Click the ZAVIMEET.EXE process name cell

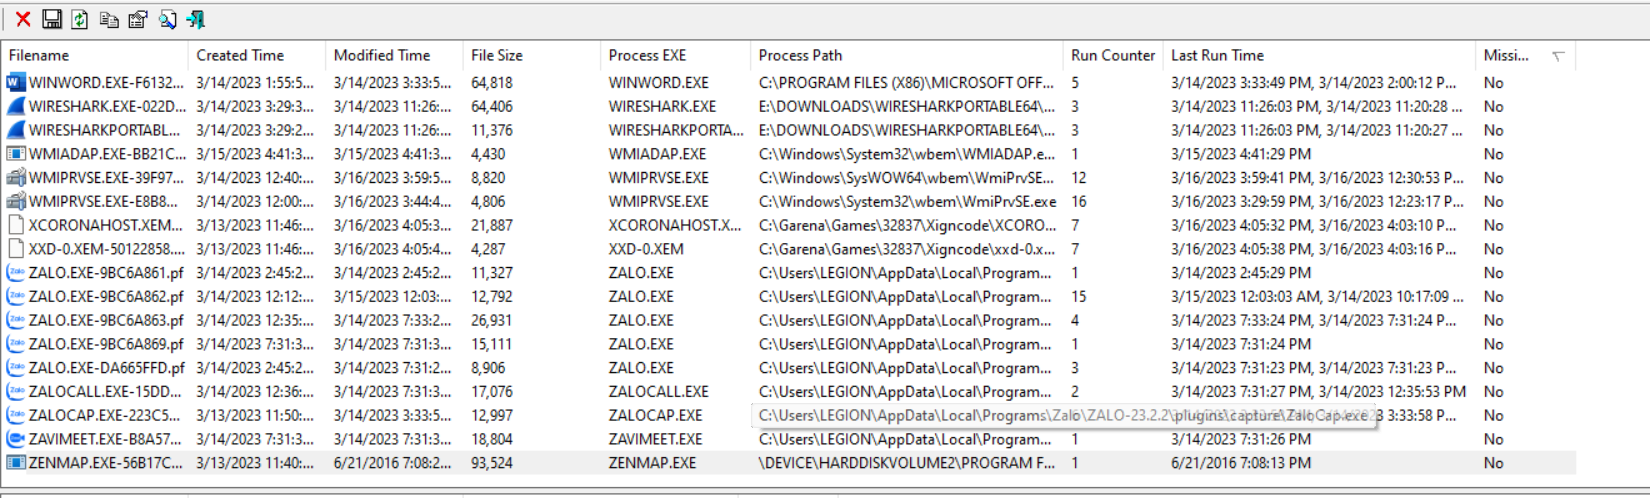click(x=655, y=439)
